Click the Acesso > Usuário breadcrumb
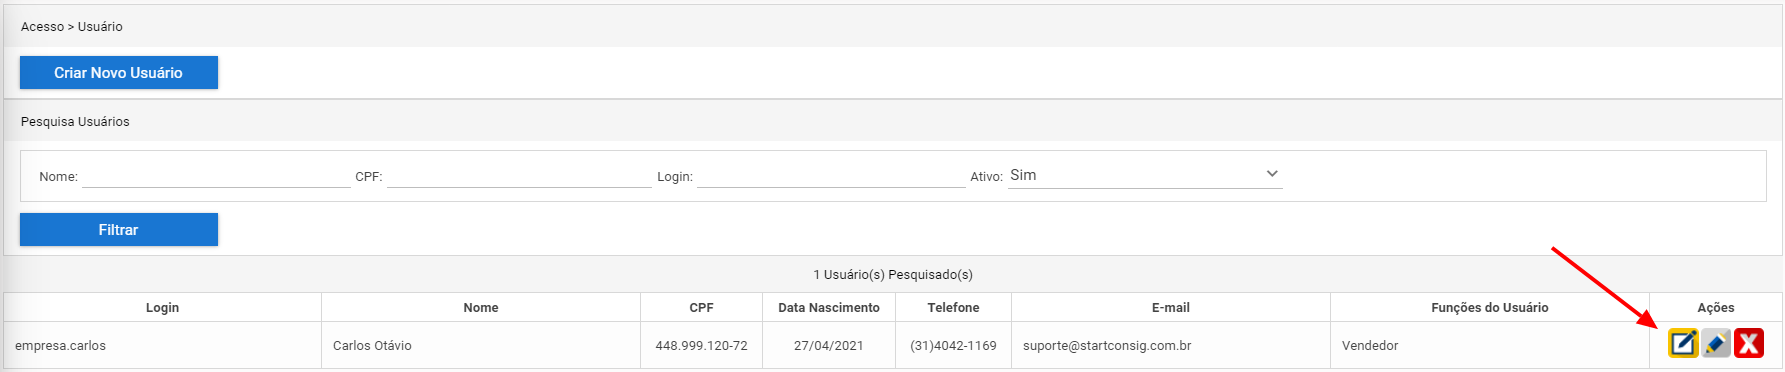1785x372 pixels. (72, 27)
